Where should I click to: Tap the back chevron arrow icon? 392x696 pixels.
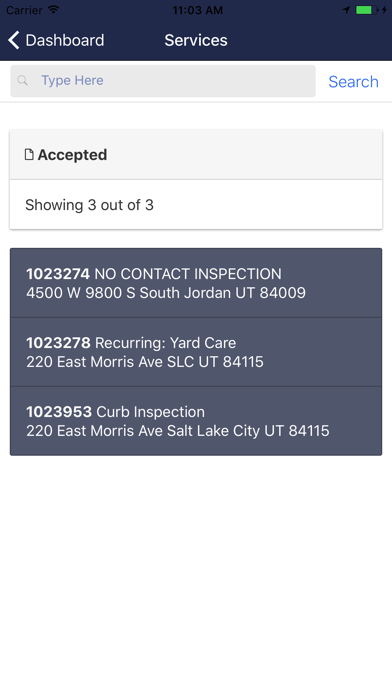pyautogui.click(x=14, y=40)
